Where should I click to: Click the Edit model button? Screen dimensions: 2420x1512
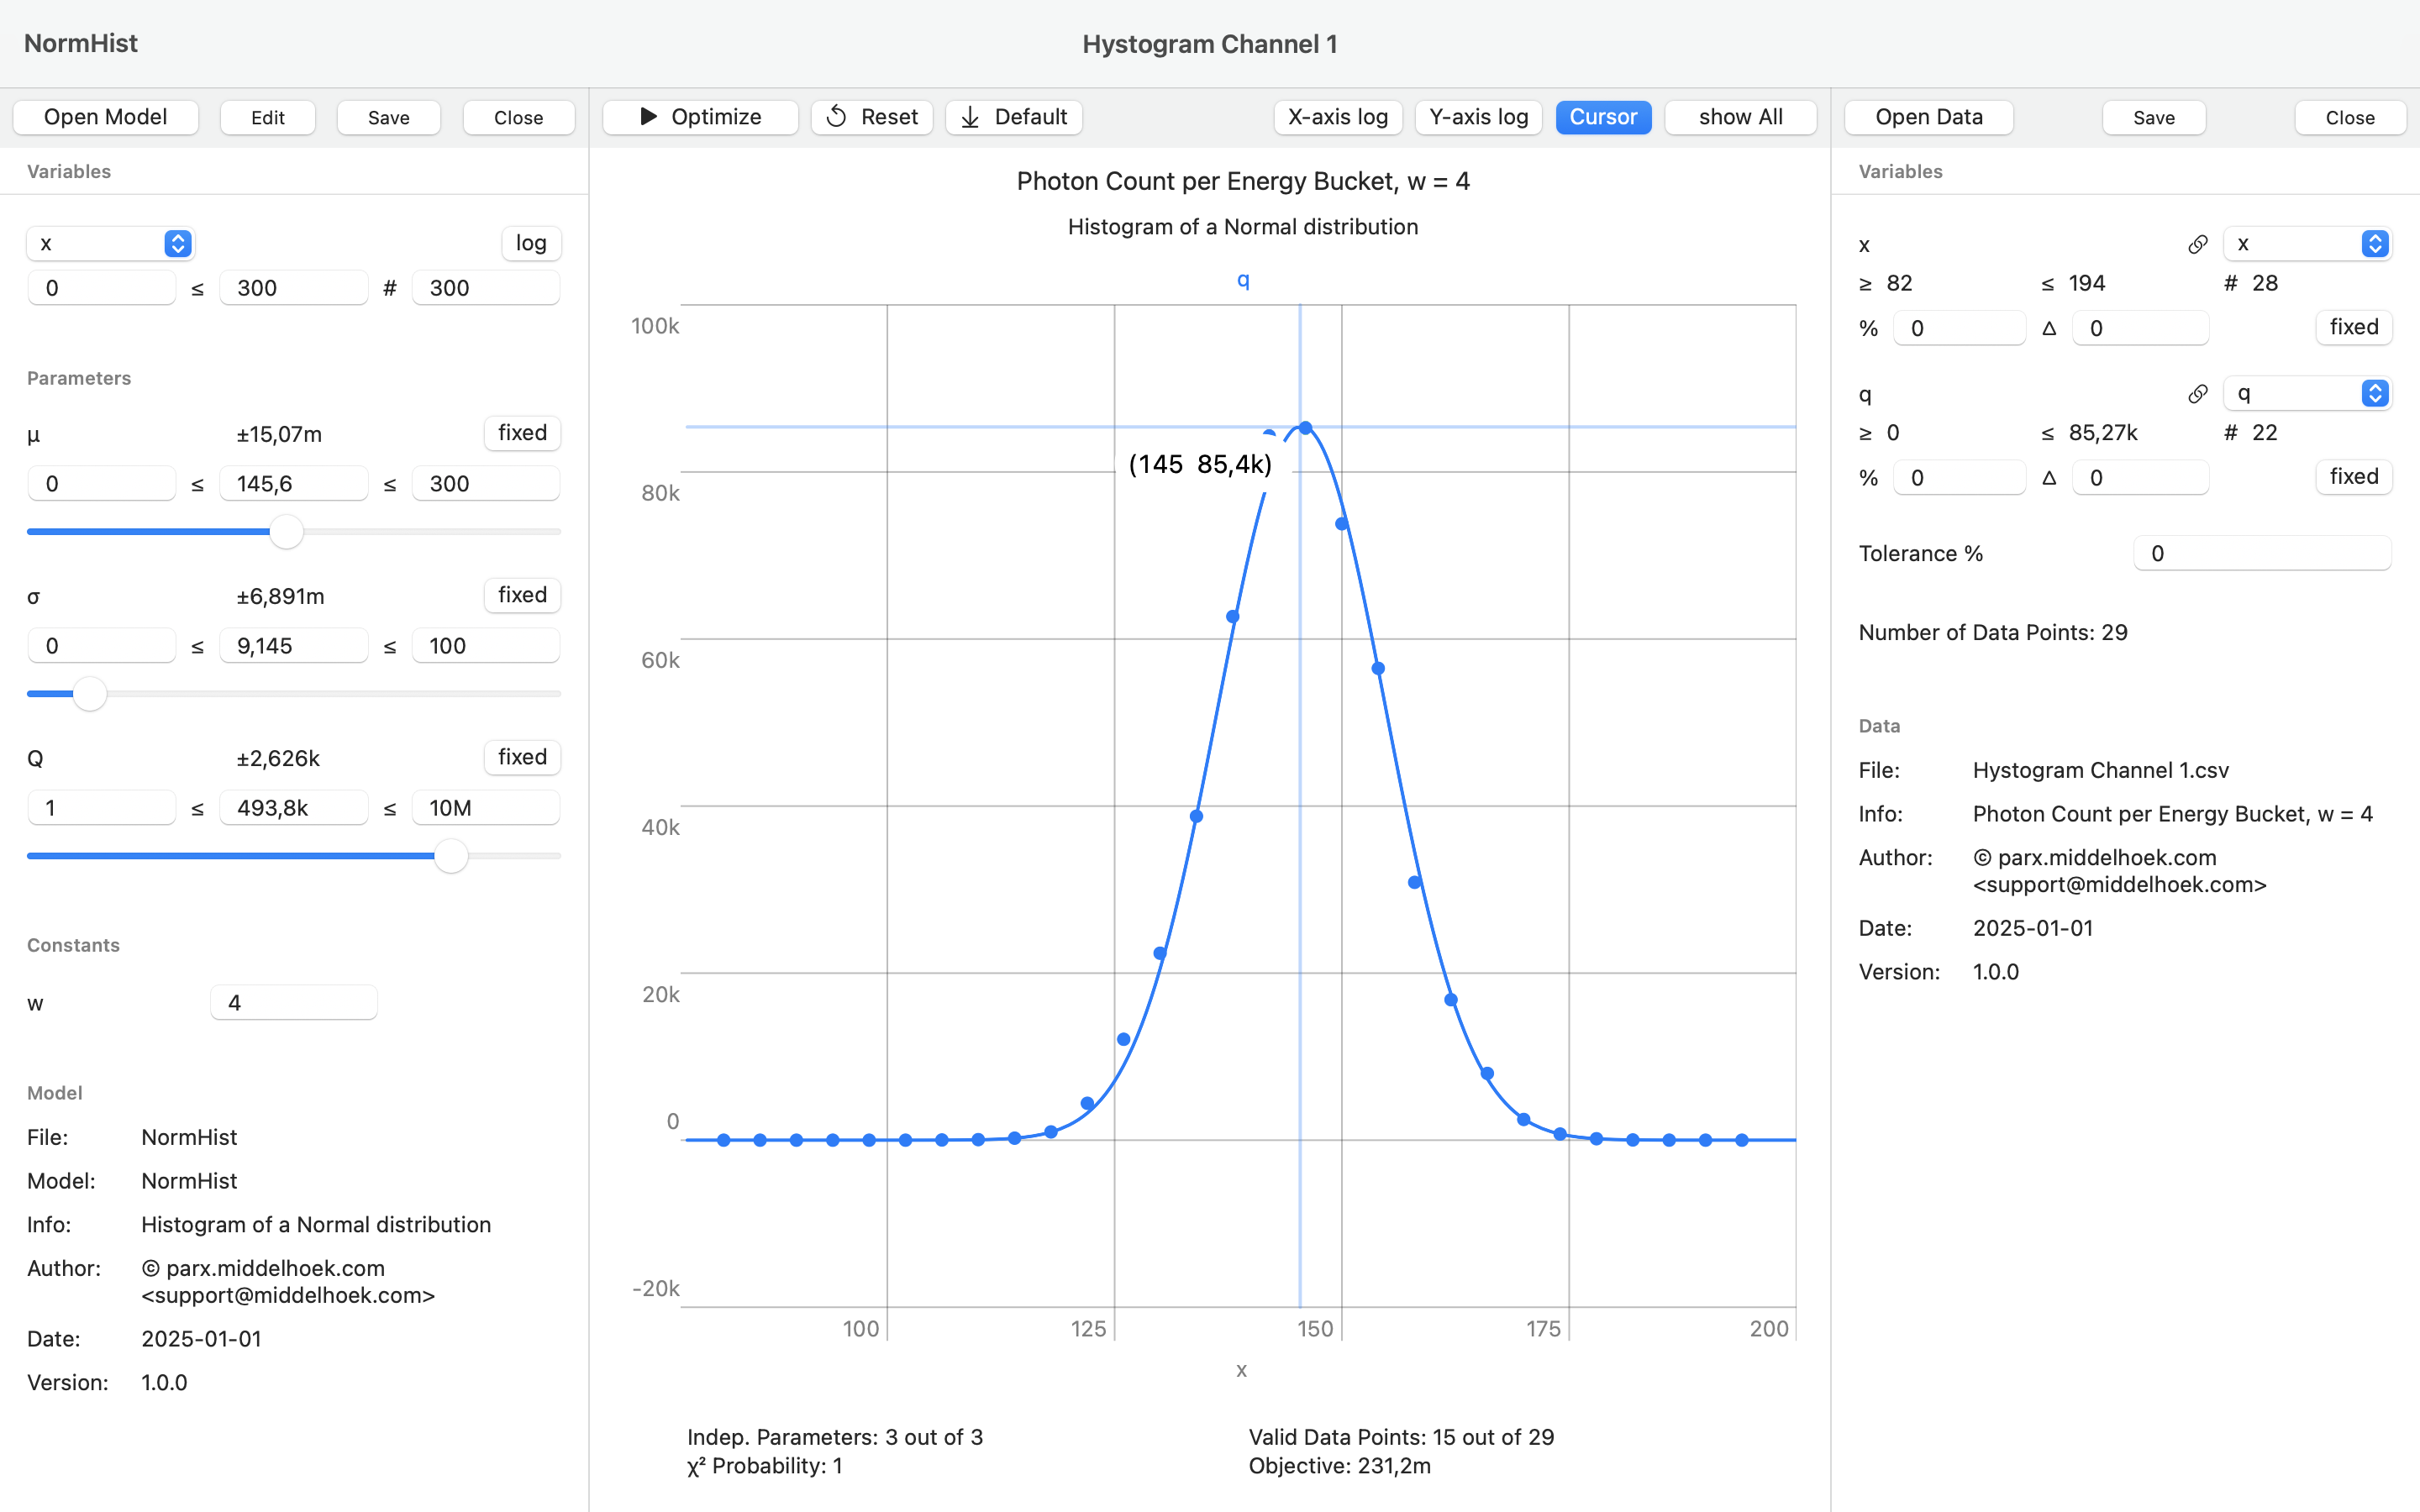point(267,117)
